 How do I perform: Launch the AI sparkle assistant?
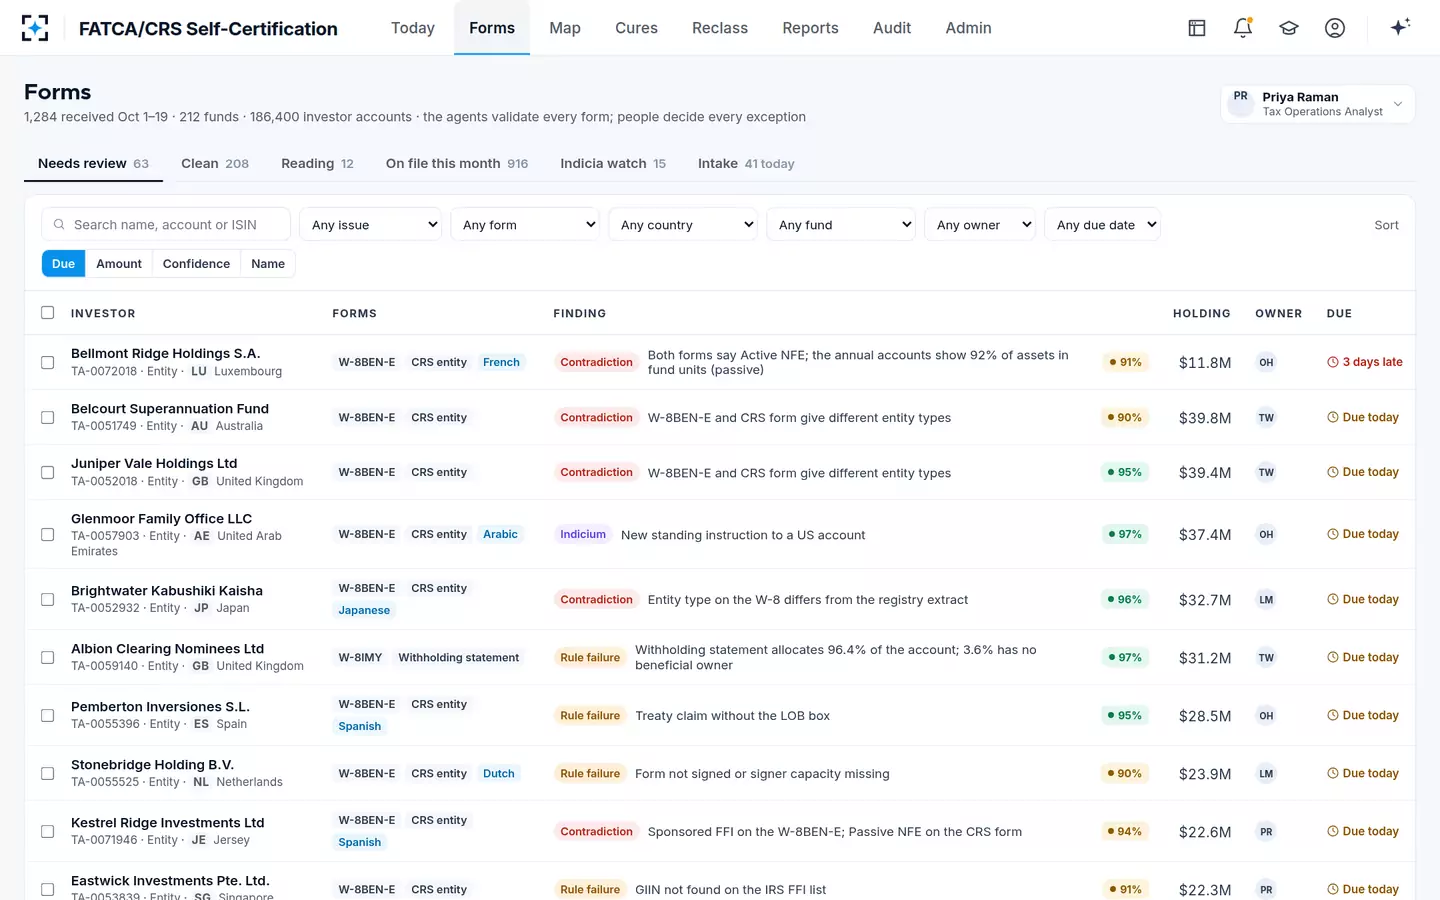1400,27
